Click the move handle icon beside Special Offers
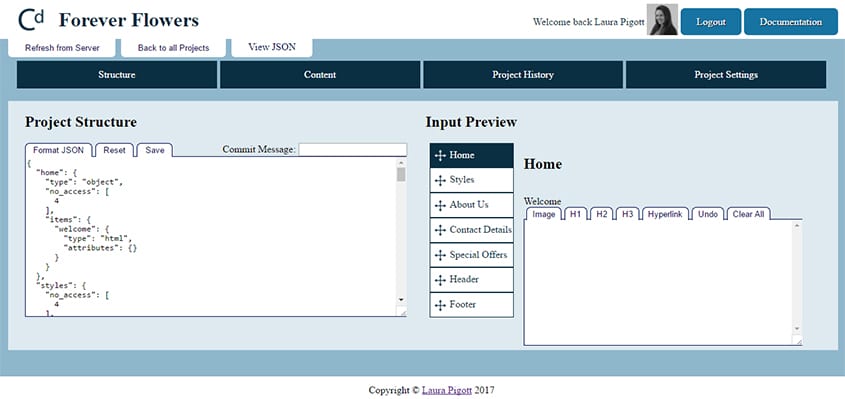 [x=440, y=255]
